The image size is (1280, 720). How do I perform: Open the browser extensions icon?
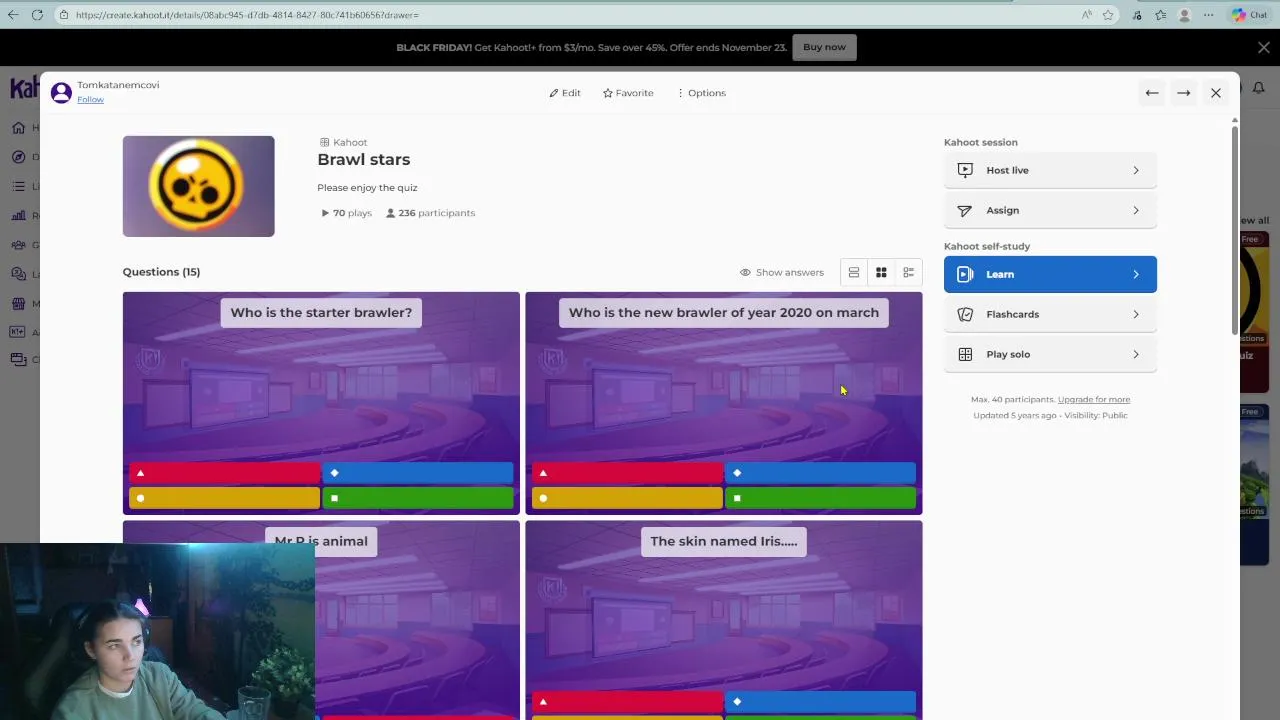1137,15
